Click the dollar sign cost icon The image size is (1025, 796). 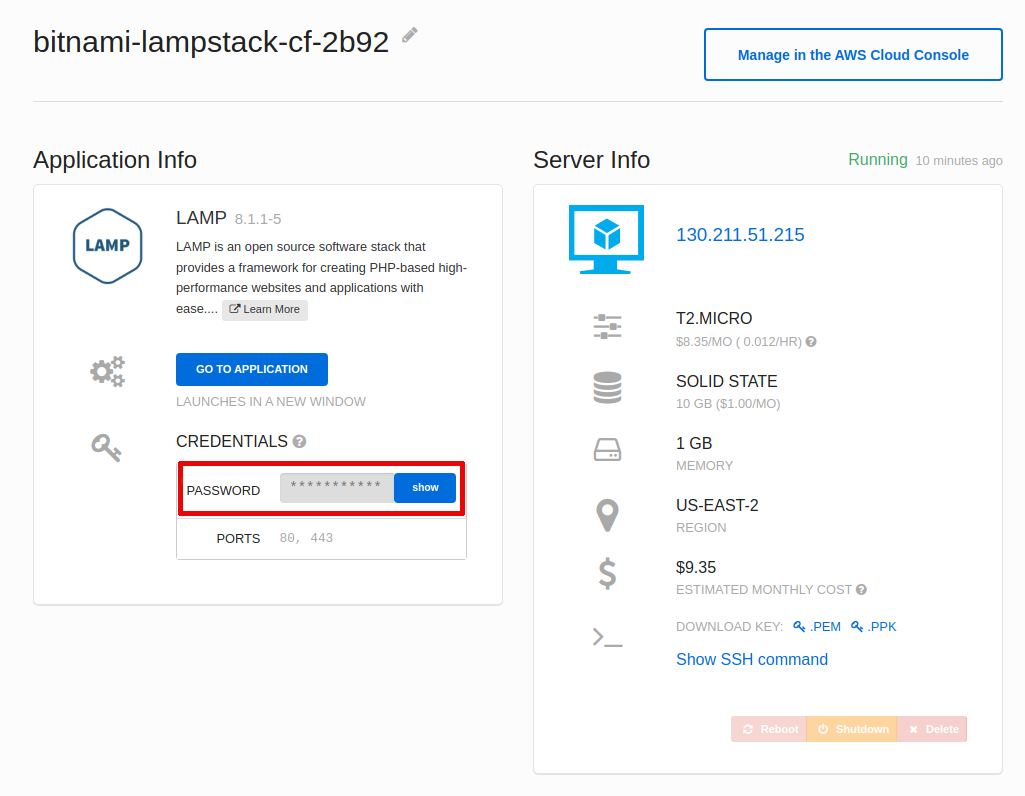pyautogui.click(x=607, y=574)
